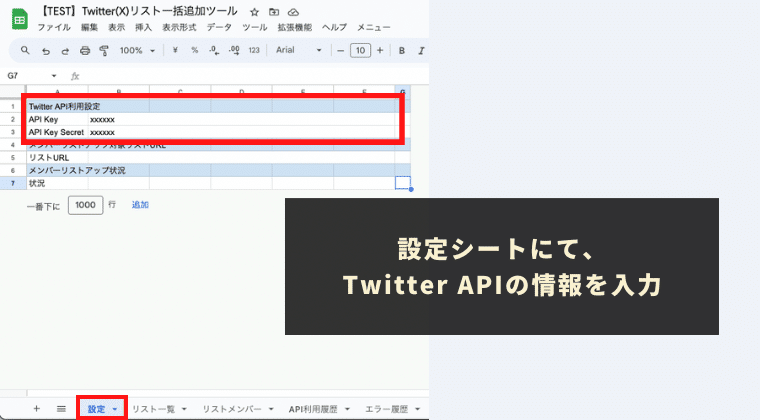Select the paint format roller
The width and height of the screenshot is (760, 420).
click(x=104, y=50)
